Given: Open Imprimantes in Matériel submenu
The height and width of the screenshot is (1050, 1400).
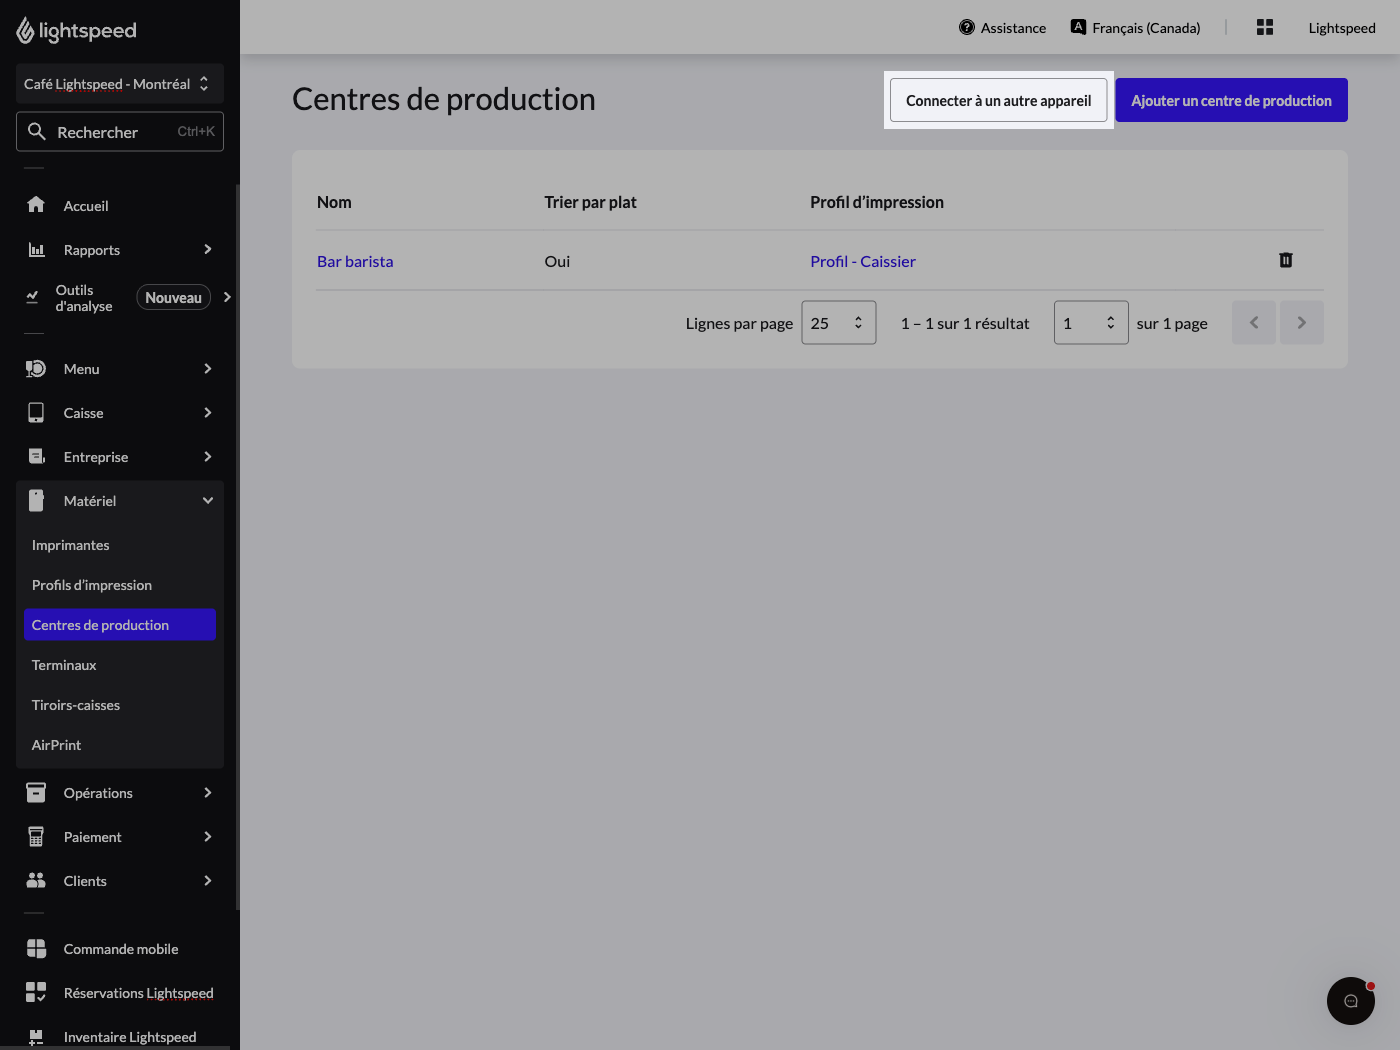Looking at the screenshot, I should coord(120,545).
